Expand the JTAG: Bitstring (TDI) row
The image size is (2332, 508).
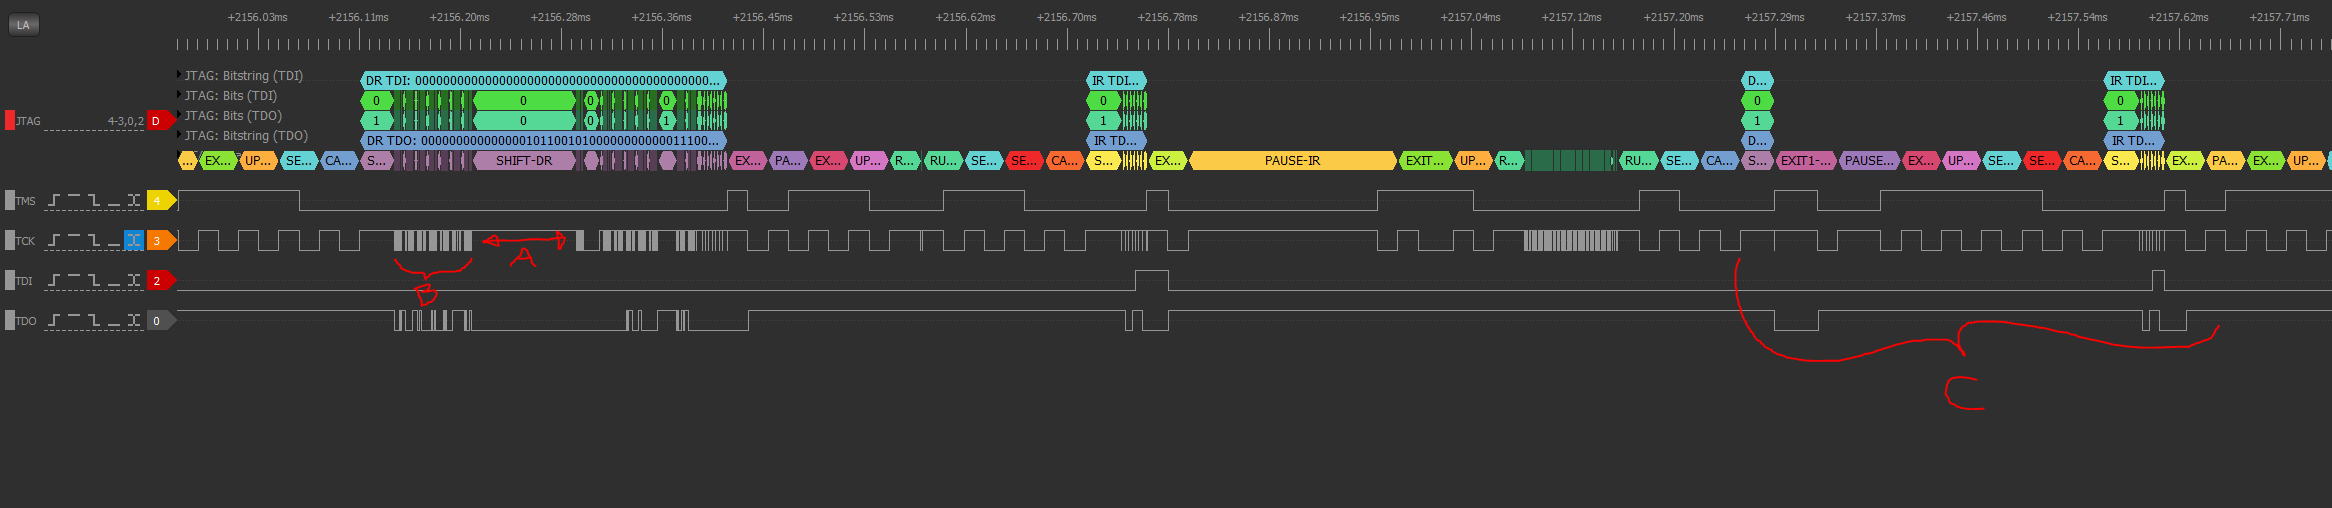pyautogui.click(x=180, y=75)
